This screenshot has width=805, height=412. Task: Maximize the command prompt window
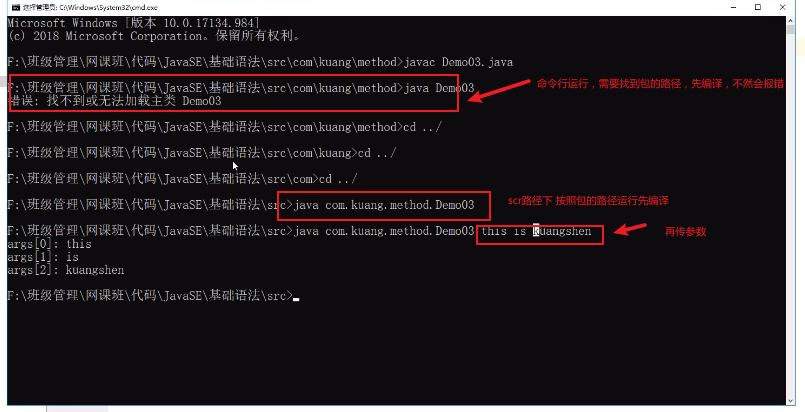point(758,7)
